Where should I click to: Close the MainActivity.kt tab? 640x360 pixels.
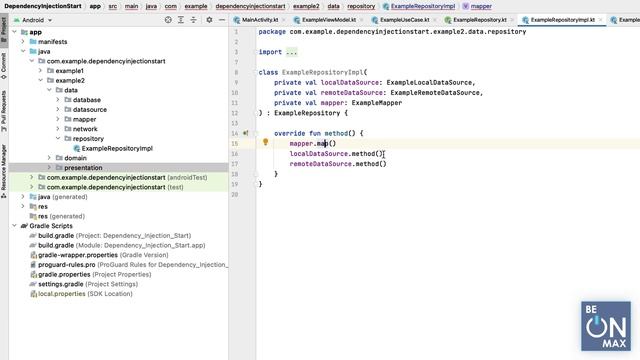coord(284,20)
